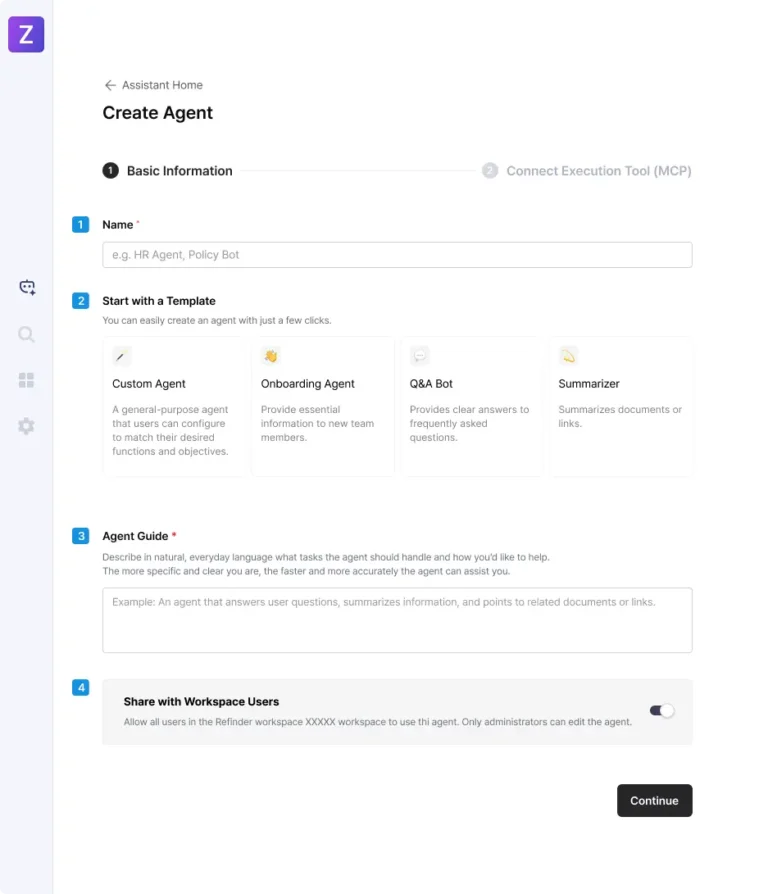Screen dimensions: 768x894
Task: Click the Agent Guide label
Action: click(135, 536)
